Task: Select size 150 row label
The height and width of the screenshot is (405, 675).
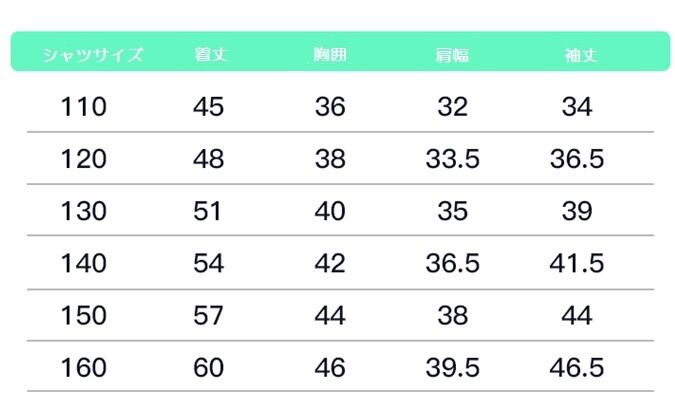Action: coord(83,316)
